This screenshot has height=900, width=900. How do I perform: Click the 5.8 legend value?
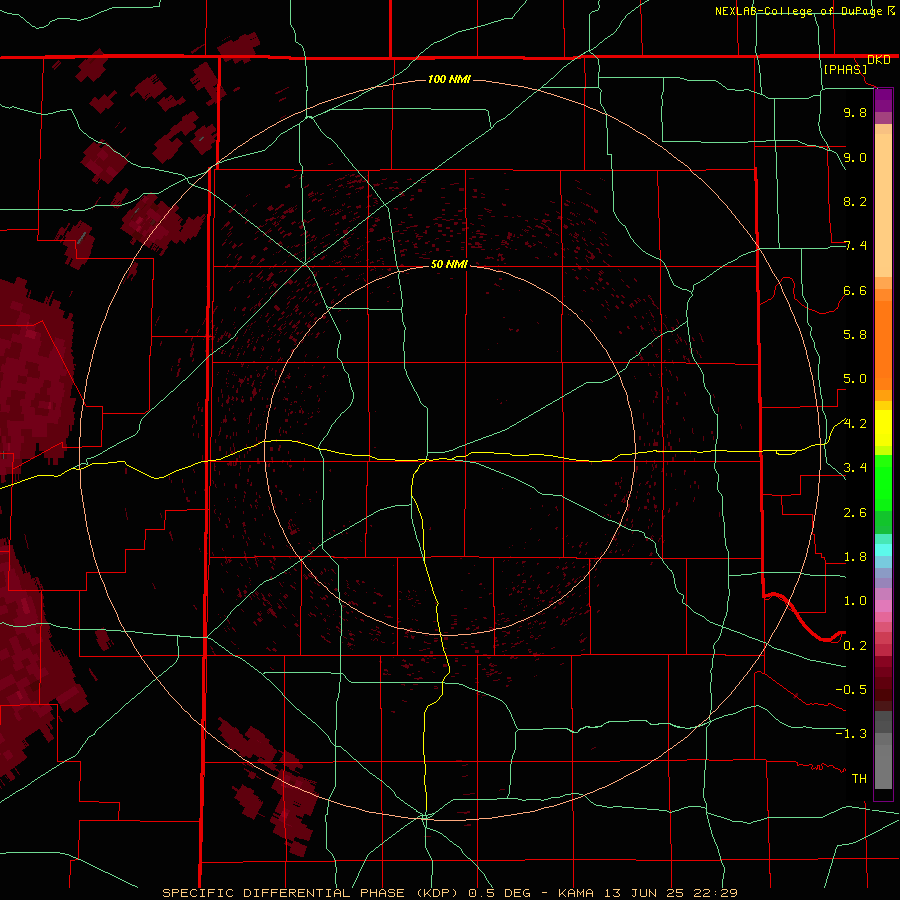pyautogui.click(x=855, y=335)
